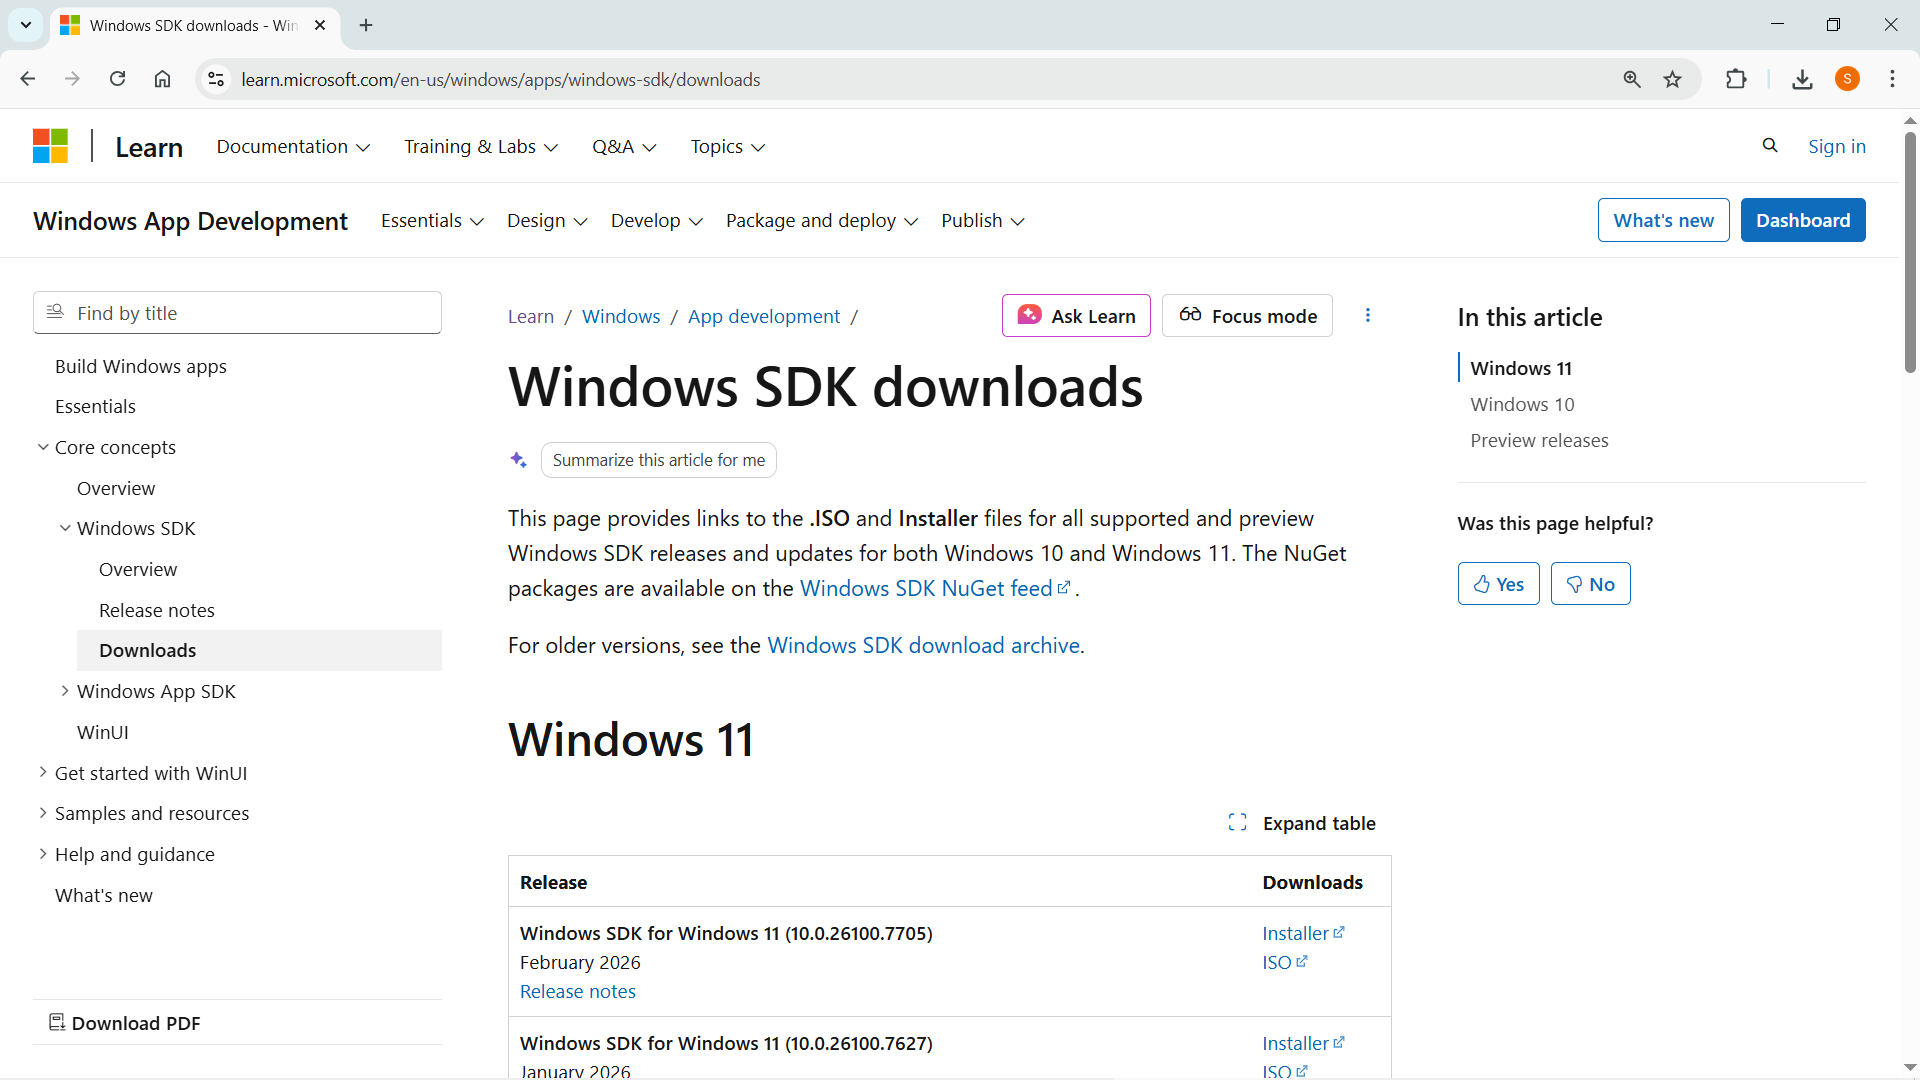Open the Documentation menu

coord(292,146)
